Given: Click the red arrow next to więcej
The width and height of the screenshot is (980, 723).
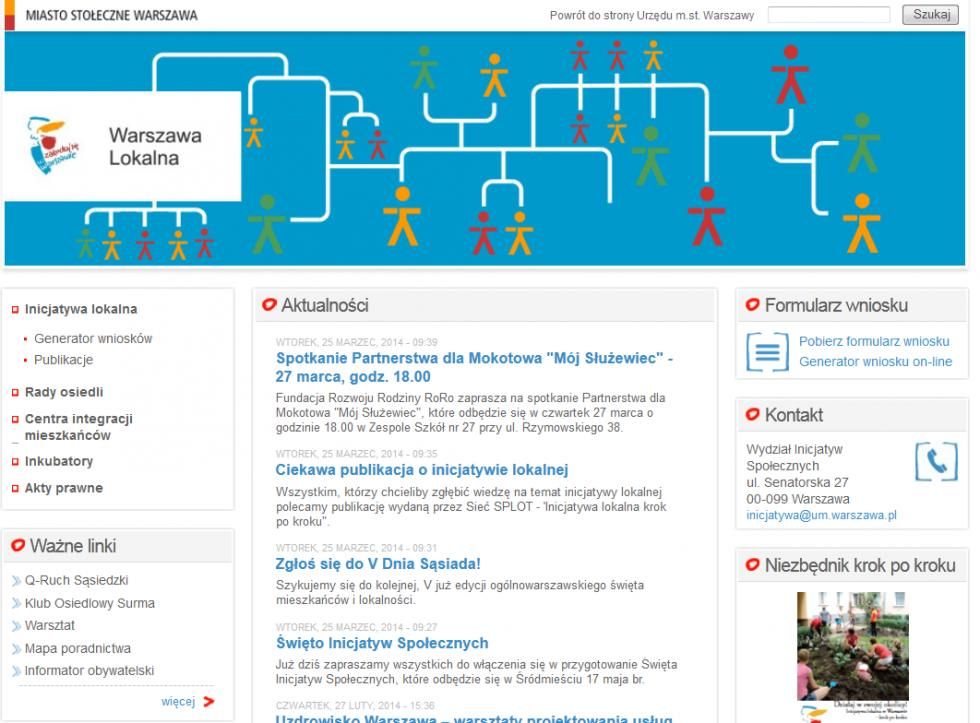Looking at the screenshot, I should click(209, 701).
